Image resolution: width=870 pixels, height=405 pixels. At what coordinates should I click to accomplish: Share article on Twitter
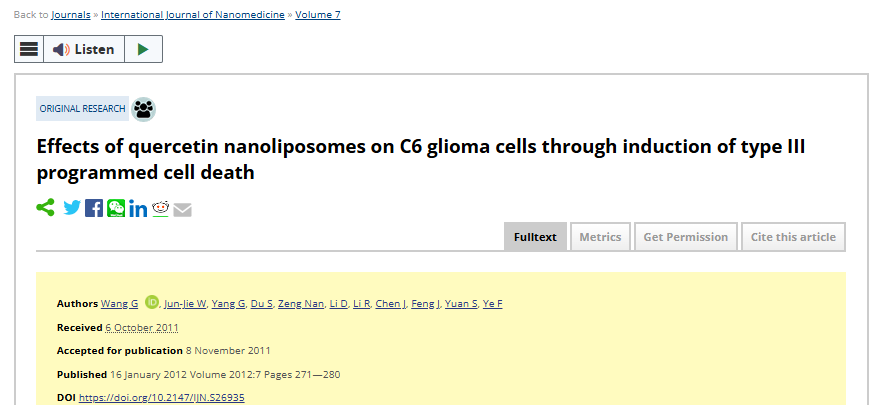pyautogui.click(x=72, y=208)
